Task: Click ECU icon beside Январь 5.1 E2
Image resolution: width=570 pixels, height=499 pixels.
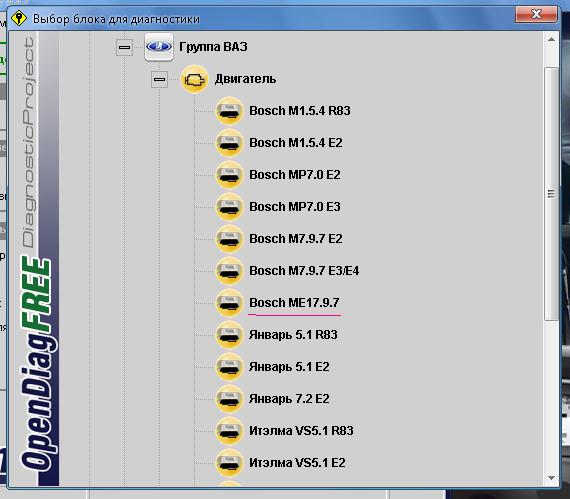Action: click(229, 366)
